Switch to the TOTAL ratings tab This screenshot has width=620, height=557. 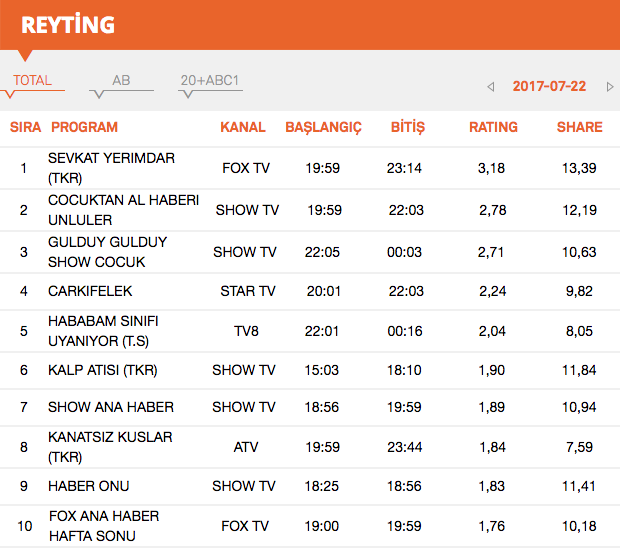click(x=33, y=81)
